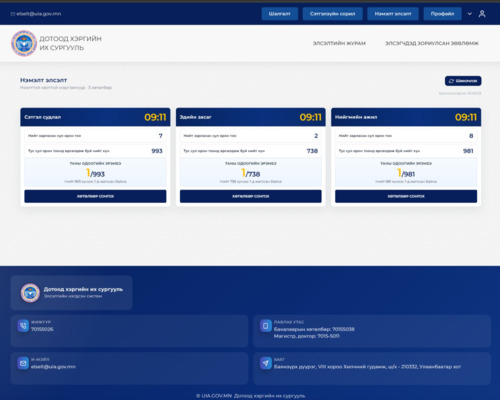Image resolution: width=500 pixels, height=400 pixels.
Task: Click the elselt@uia.gov.mn email in top bar
Action: coord(36,14)
